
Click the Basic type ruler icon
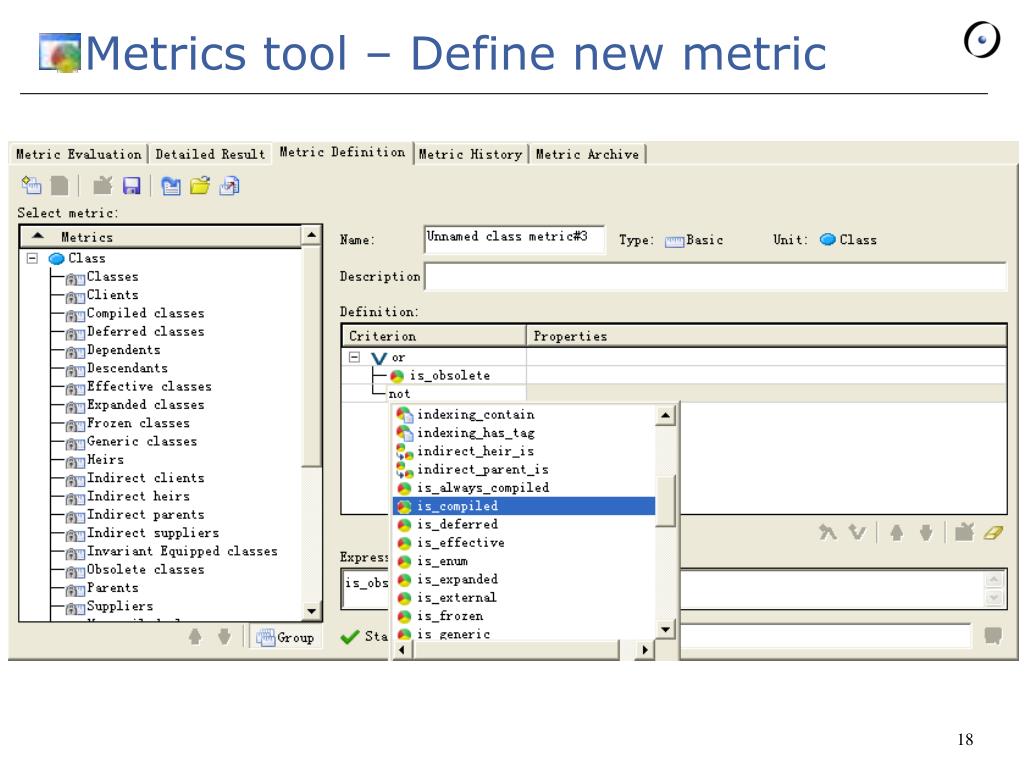(x=674, y=242)
